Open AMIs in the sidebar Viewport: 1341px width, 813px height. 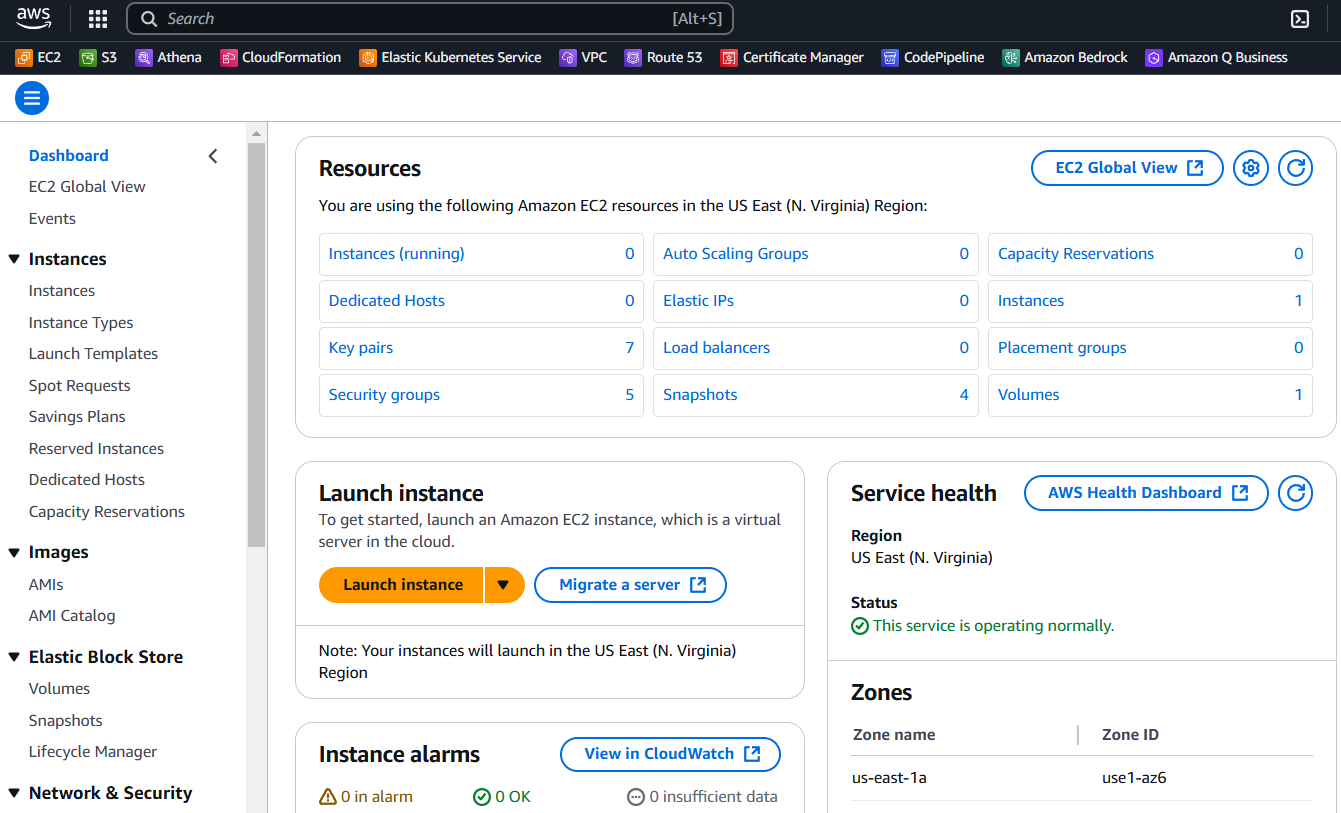click(x=46, y=585)
